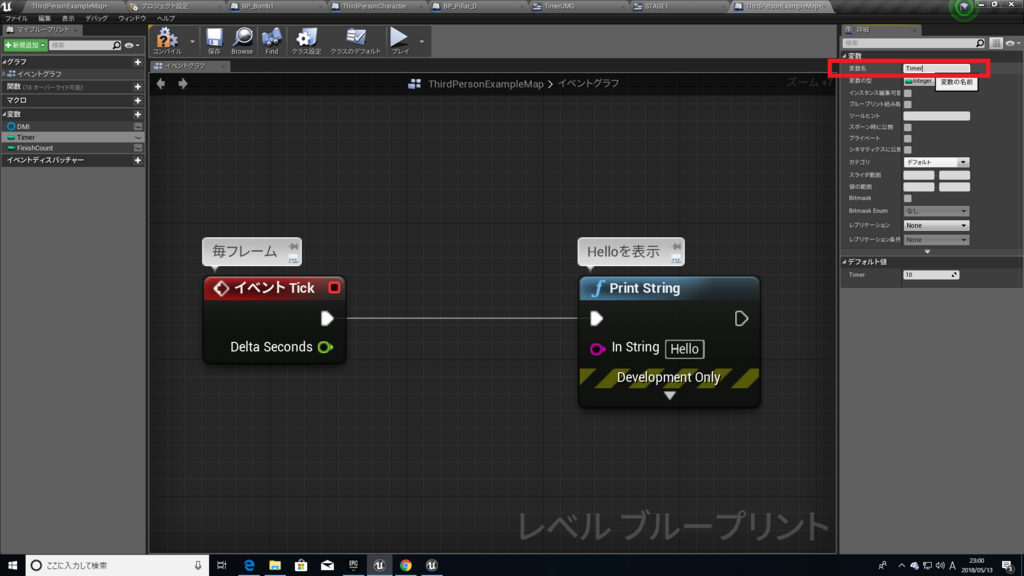Select FinishCount variable
The image size is (1024, 576).
click(35, 148)
